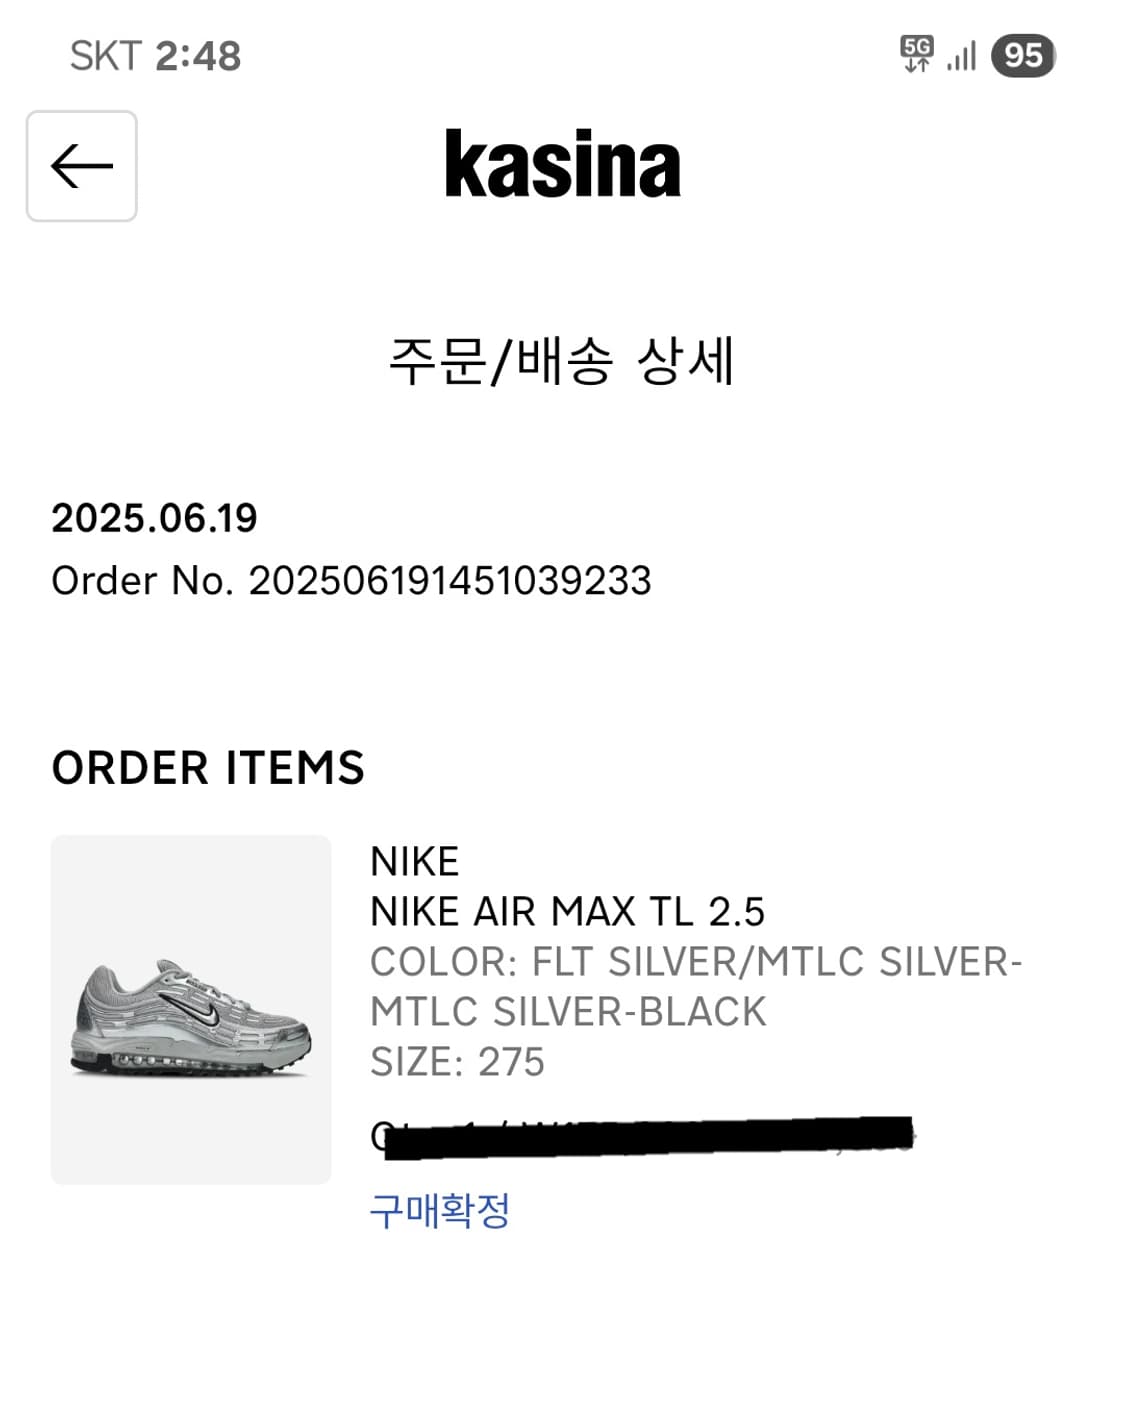Screen dimensions: 1125x1406
Task: Select the order number 202506191451039233
Action: tap(450, 580)
